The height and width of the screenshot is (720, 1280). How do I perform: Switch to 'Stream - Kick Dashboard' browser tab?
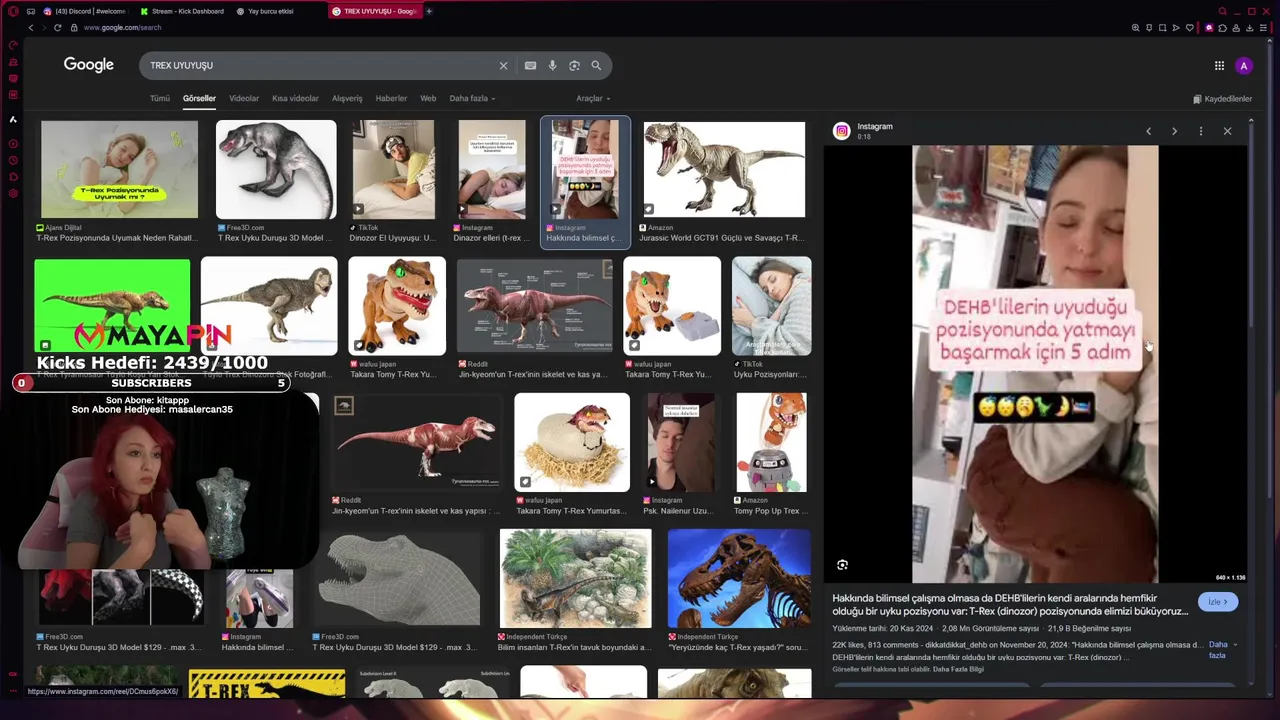tap(181, 11)
